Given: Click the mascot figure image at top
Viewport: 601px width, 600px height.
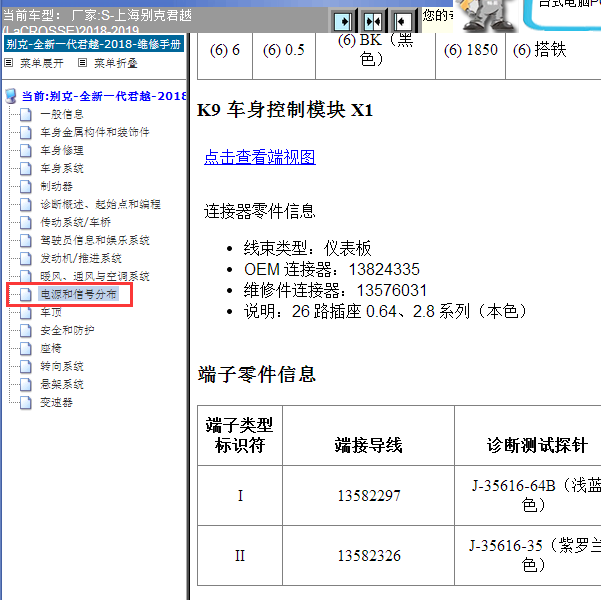Looking at the screenshot, I should click(486, 15).
